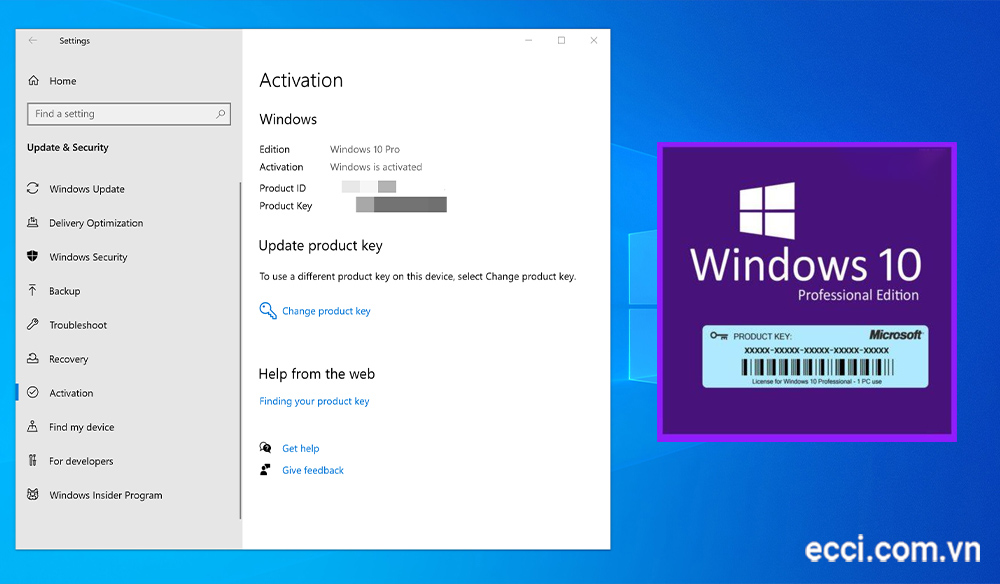Select the Delivery Optimization icon
Screen dimensions: 1000x584
click(x=33, y=223)
